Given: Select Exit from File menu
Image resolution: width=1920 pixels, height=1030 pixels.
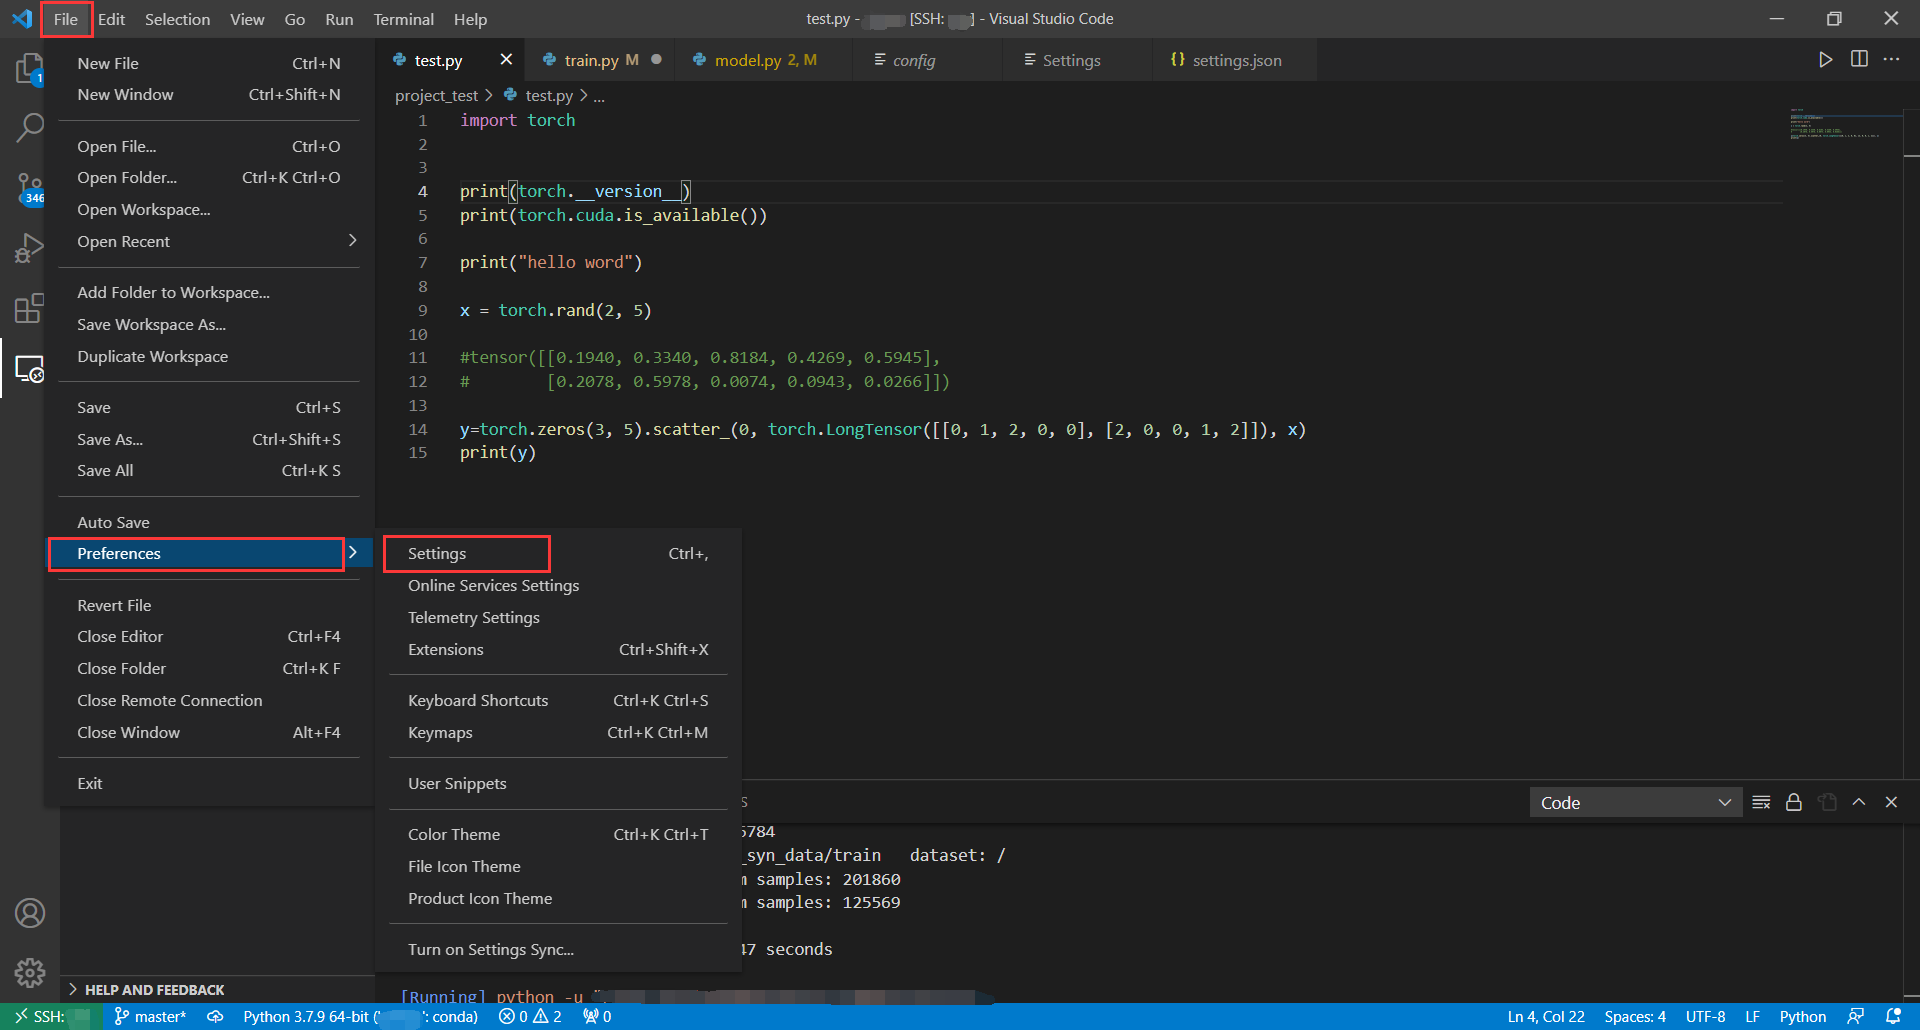Looking at the screenshot, I should pos(209,783).
